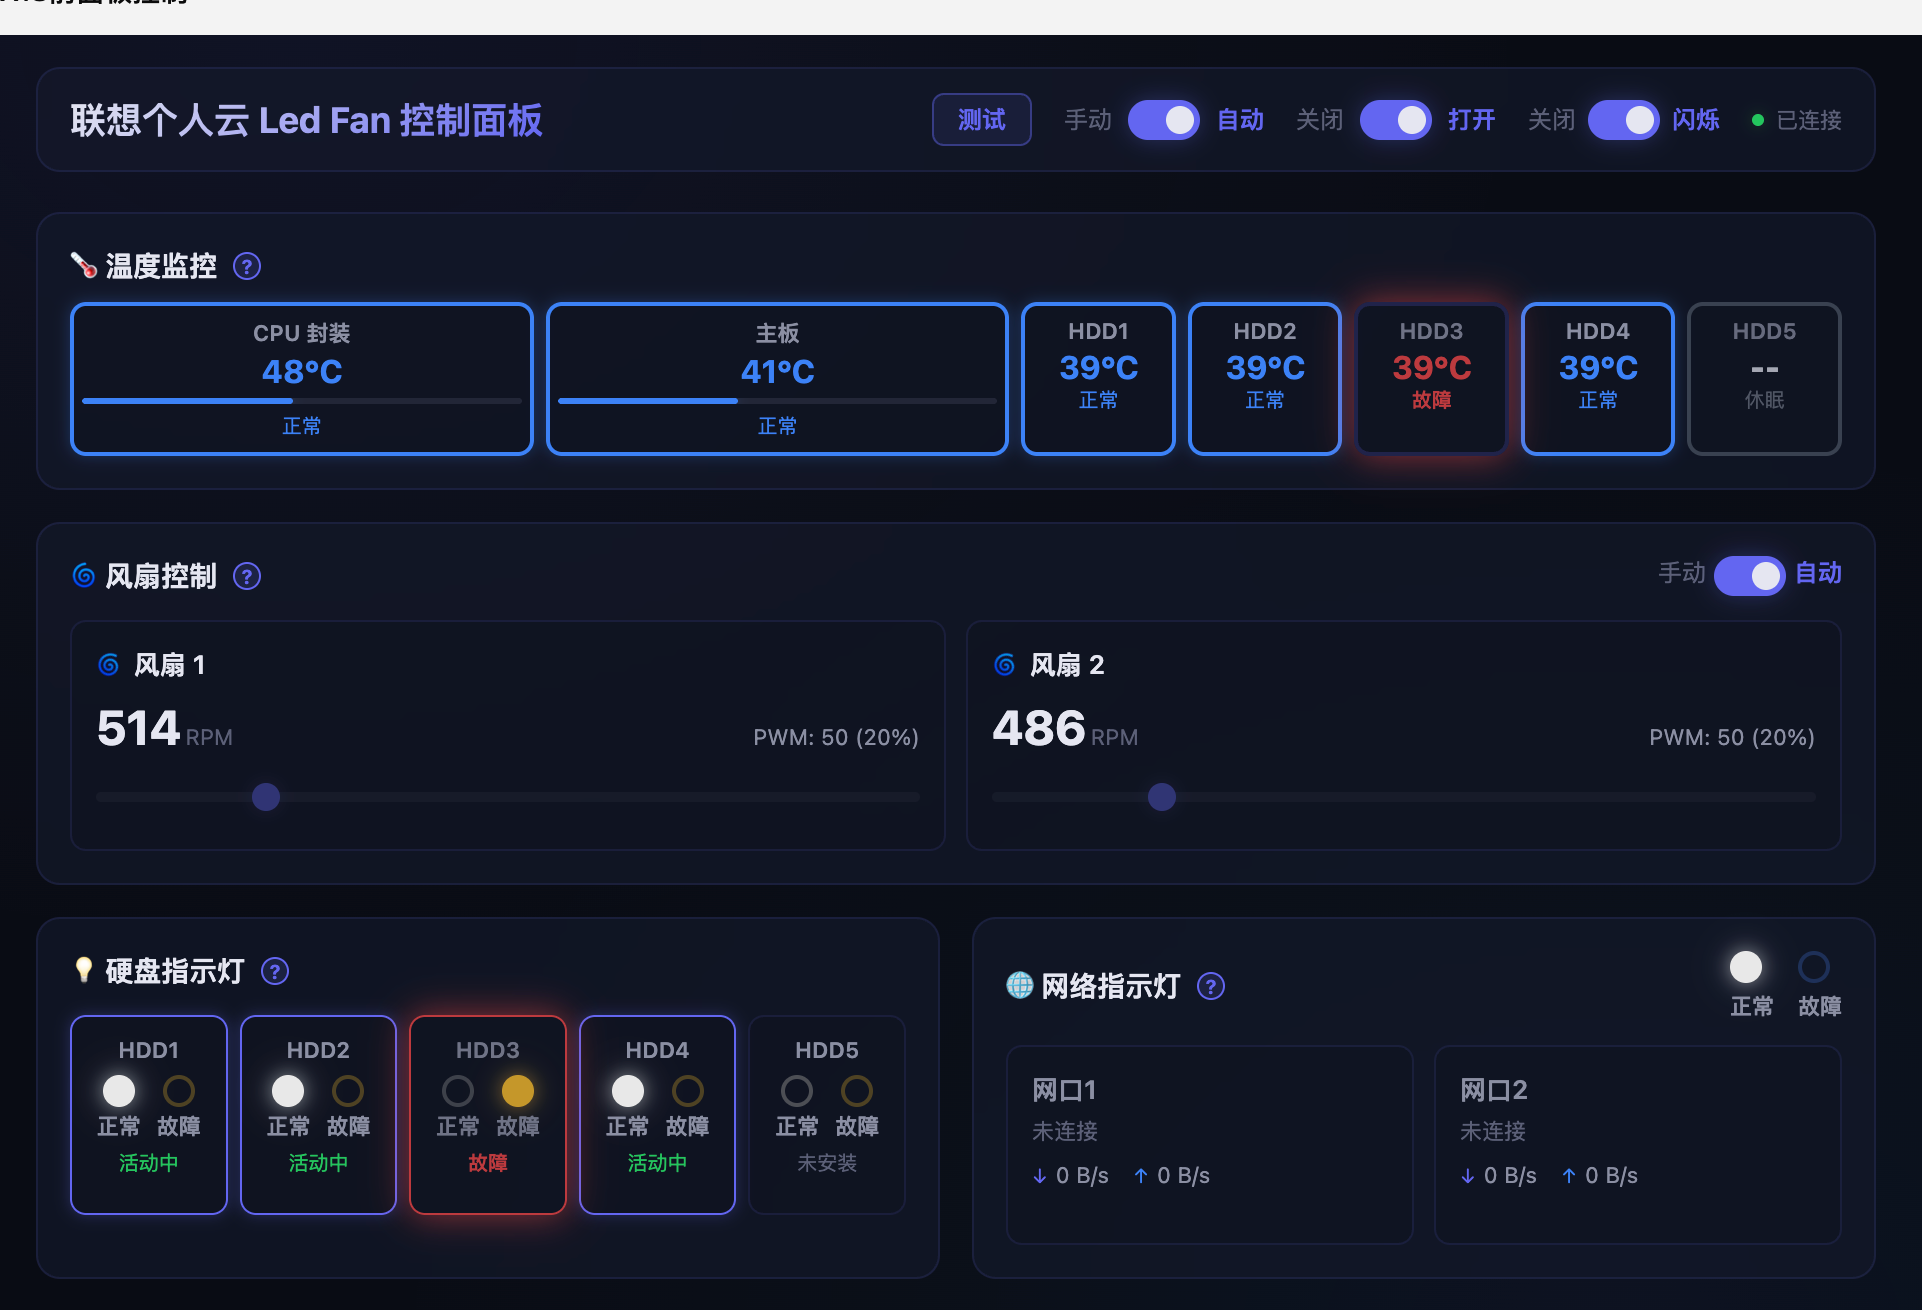Select network 正常 indicator light

pyautogui.click(x=1746, y=967)
